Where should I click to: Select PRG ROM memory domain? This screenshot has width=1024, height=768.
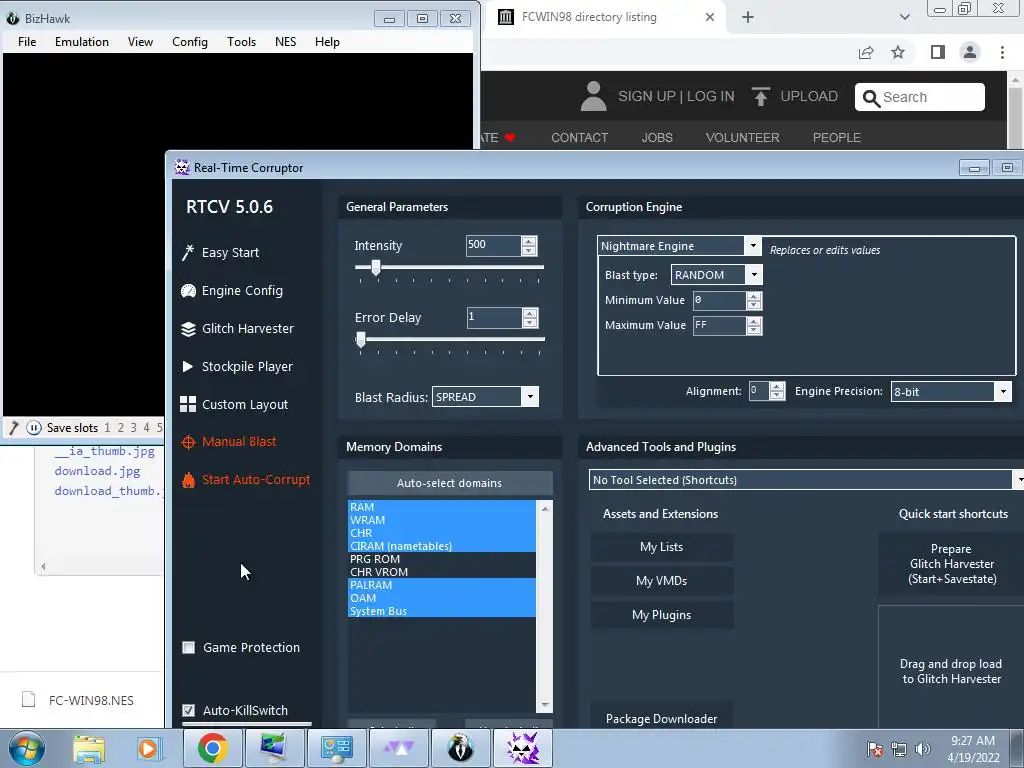(x=441, y=559)
